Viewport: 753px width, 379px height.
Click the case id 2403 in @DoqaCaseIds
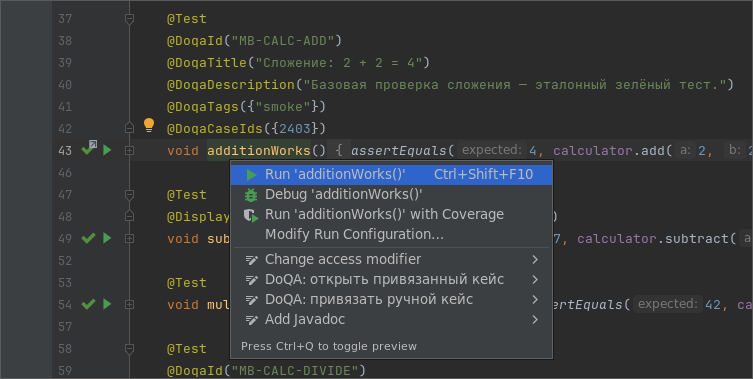pyautogui.click(x=295, y=128)
